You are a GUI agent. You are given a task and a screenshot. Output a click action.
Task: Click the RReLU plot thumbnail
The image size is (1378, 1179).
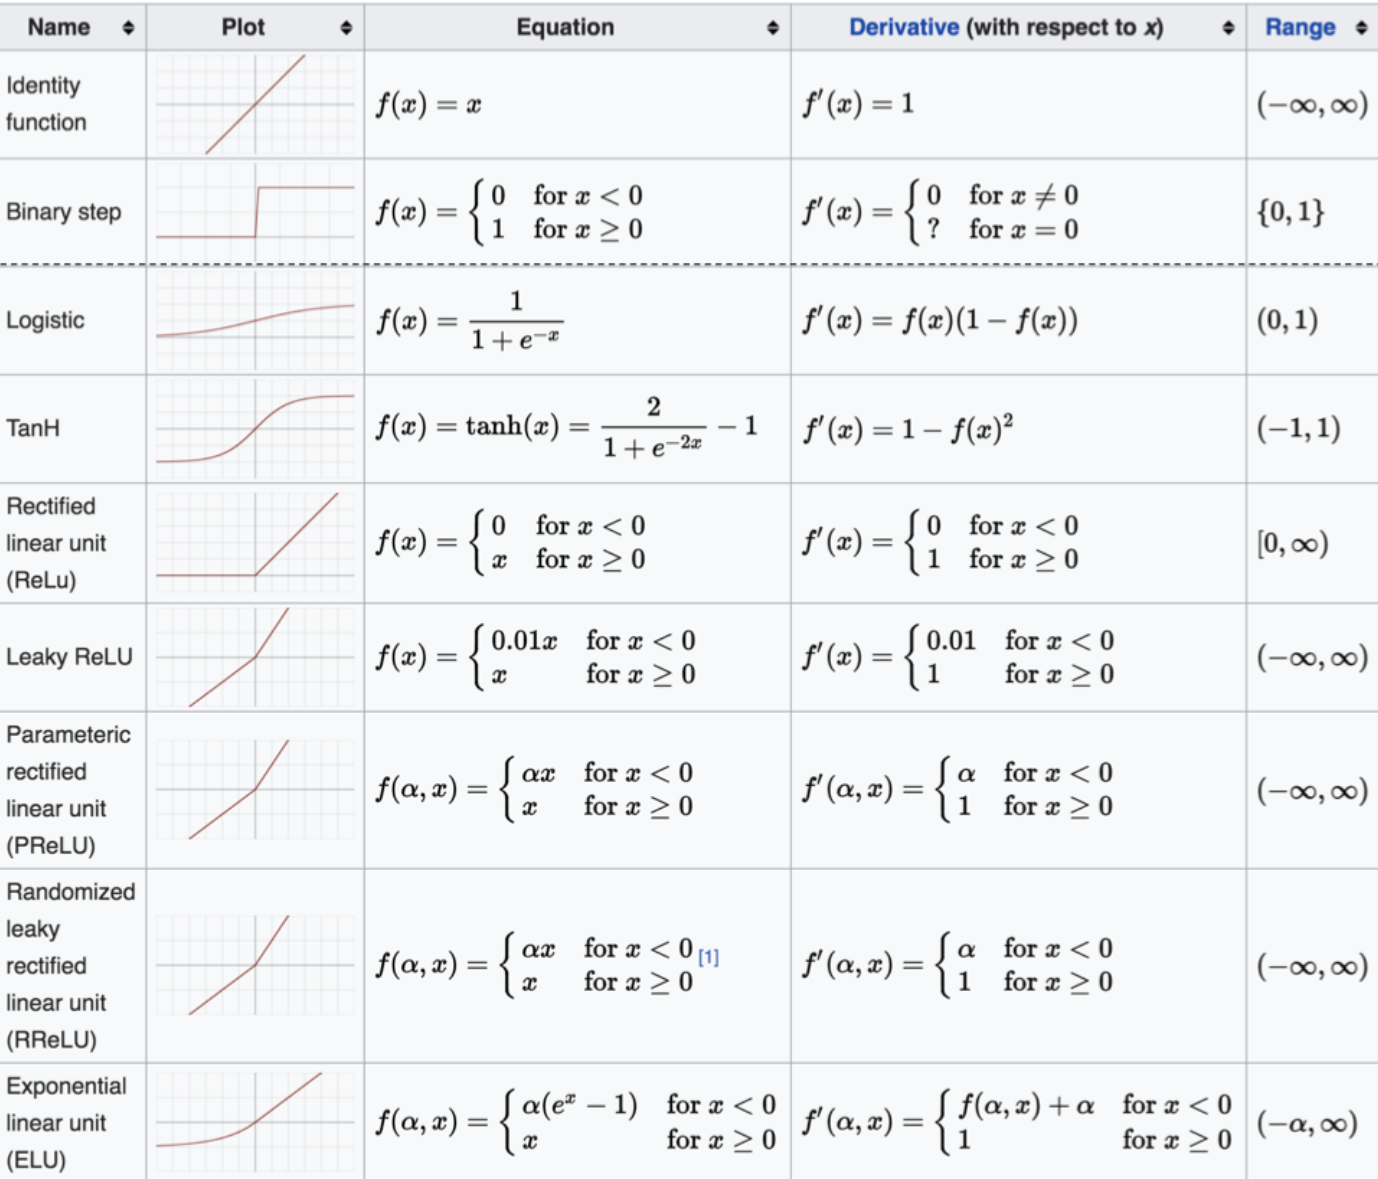(255, 965)
